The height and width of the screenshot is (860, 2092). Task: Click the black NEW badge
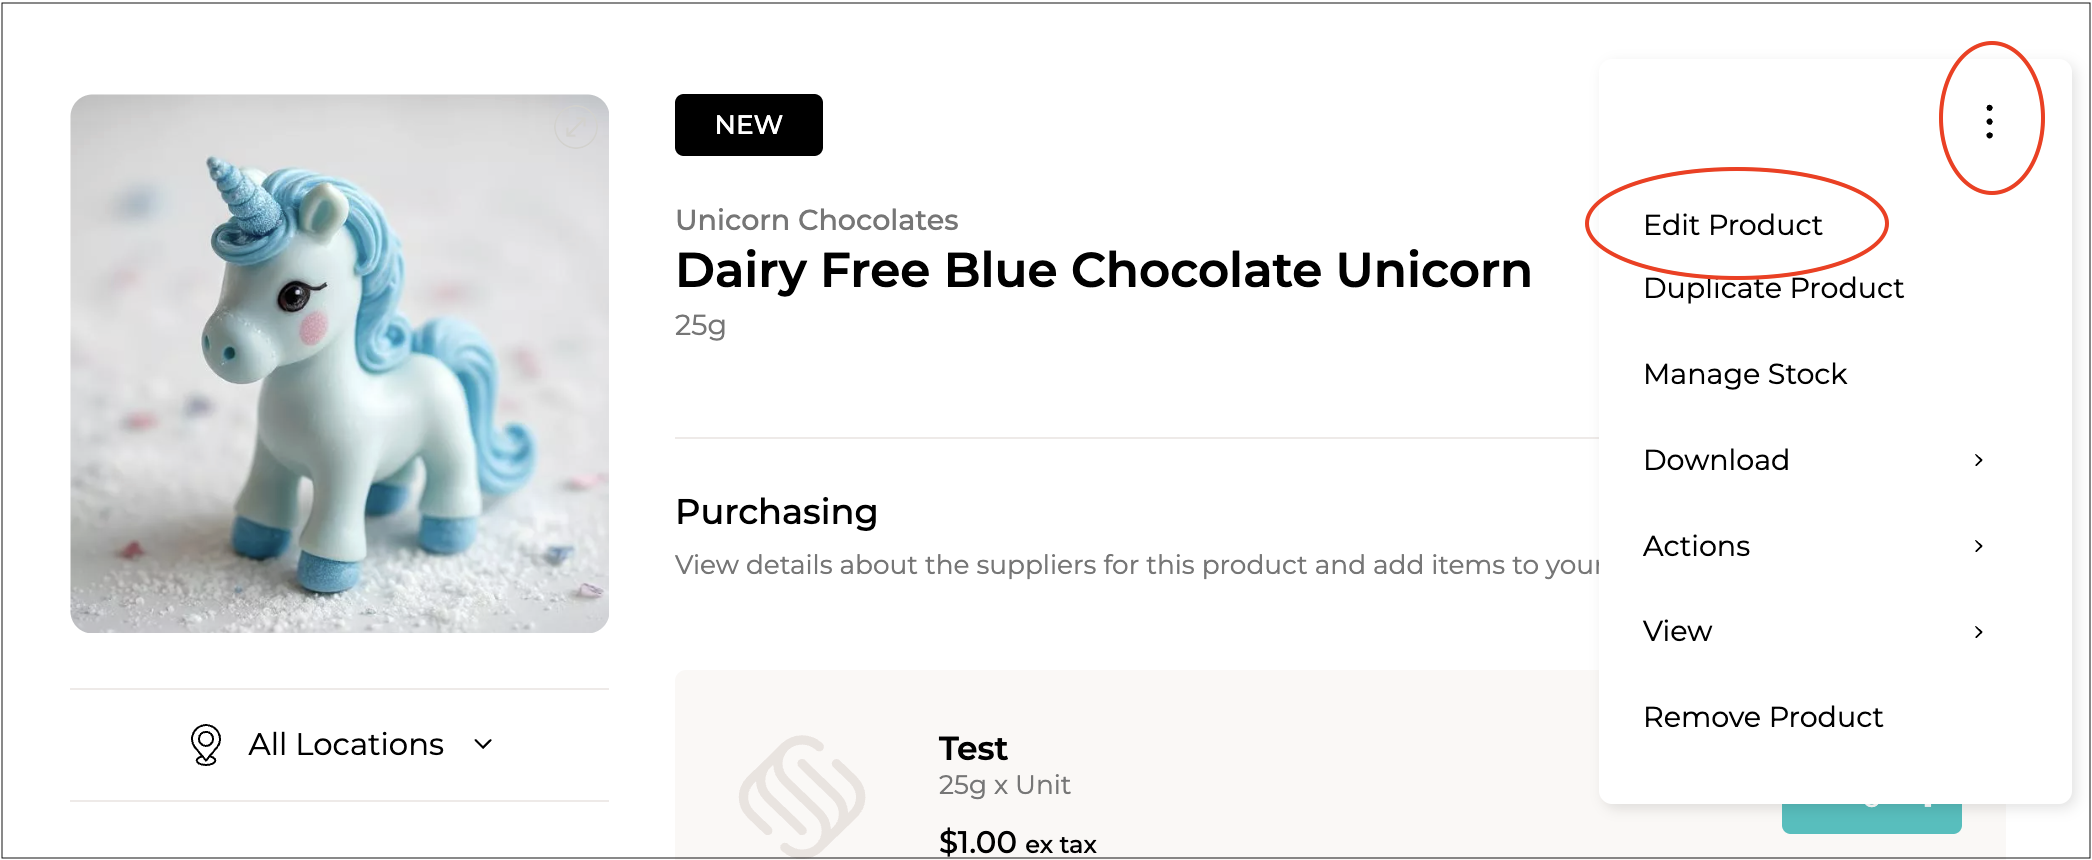point(748,125)
